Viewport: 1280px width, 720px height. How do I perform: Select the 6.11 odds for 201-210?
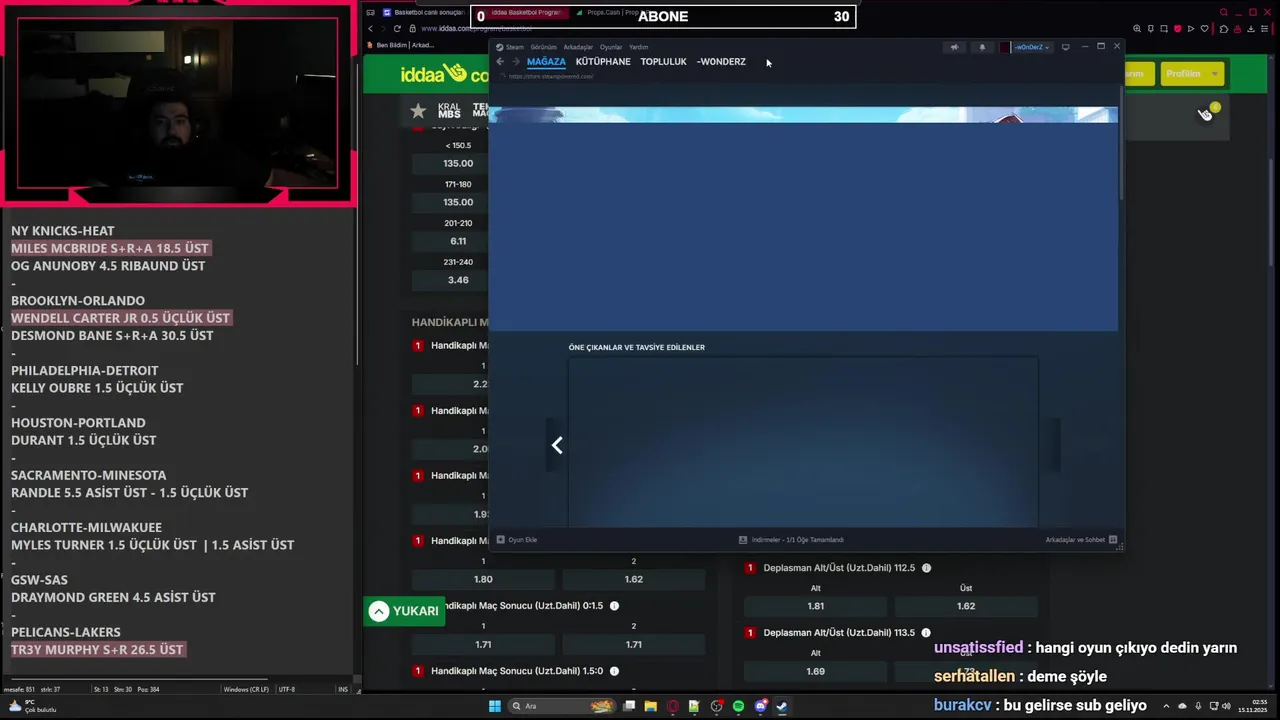pyautogui.click(x=458, y=241)
